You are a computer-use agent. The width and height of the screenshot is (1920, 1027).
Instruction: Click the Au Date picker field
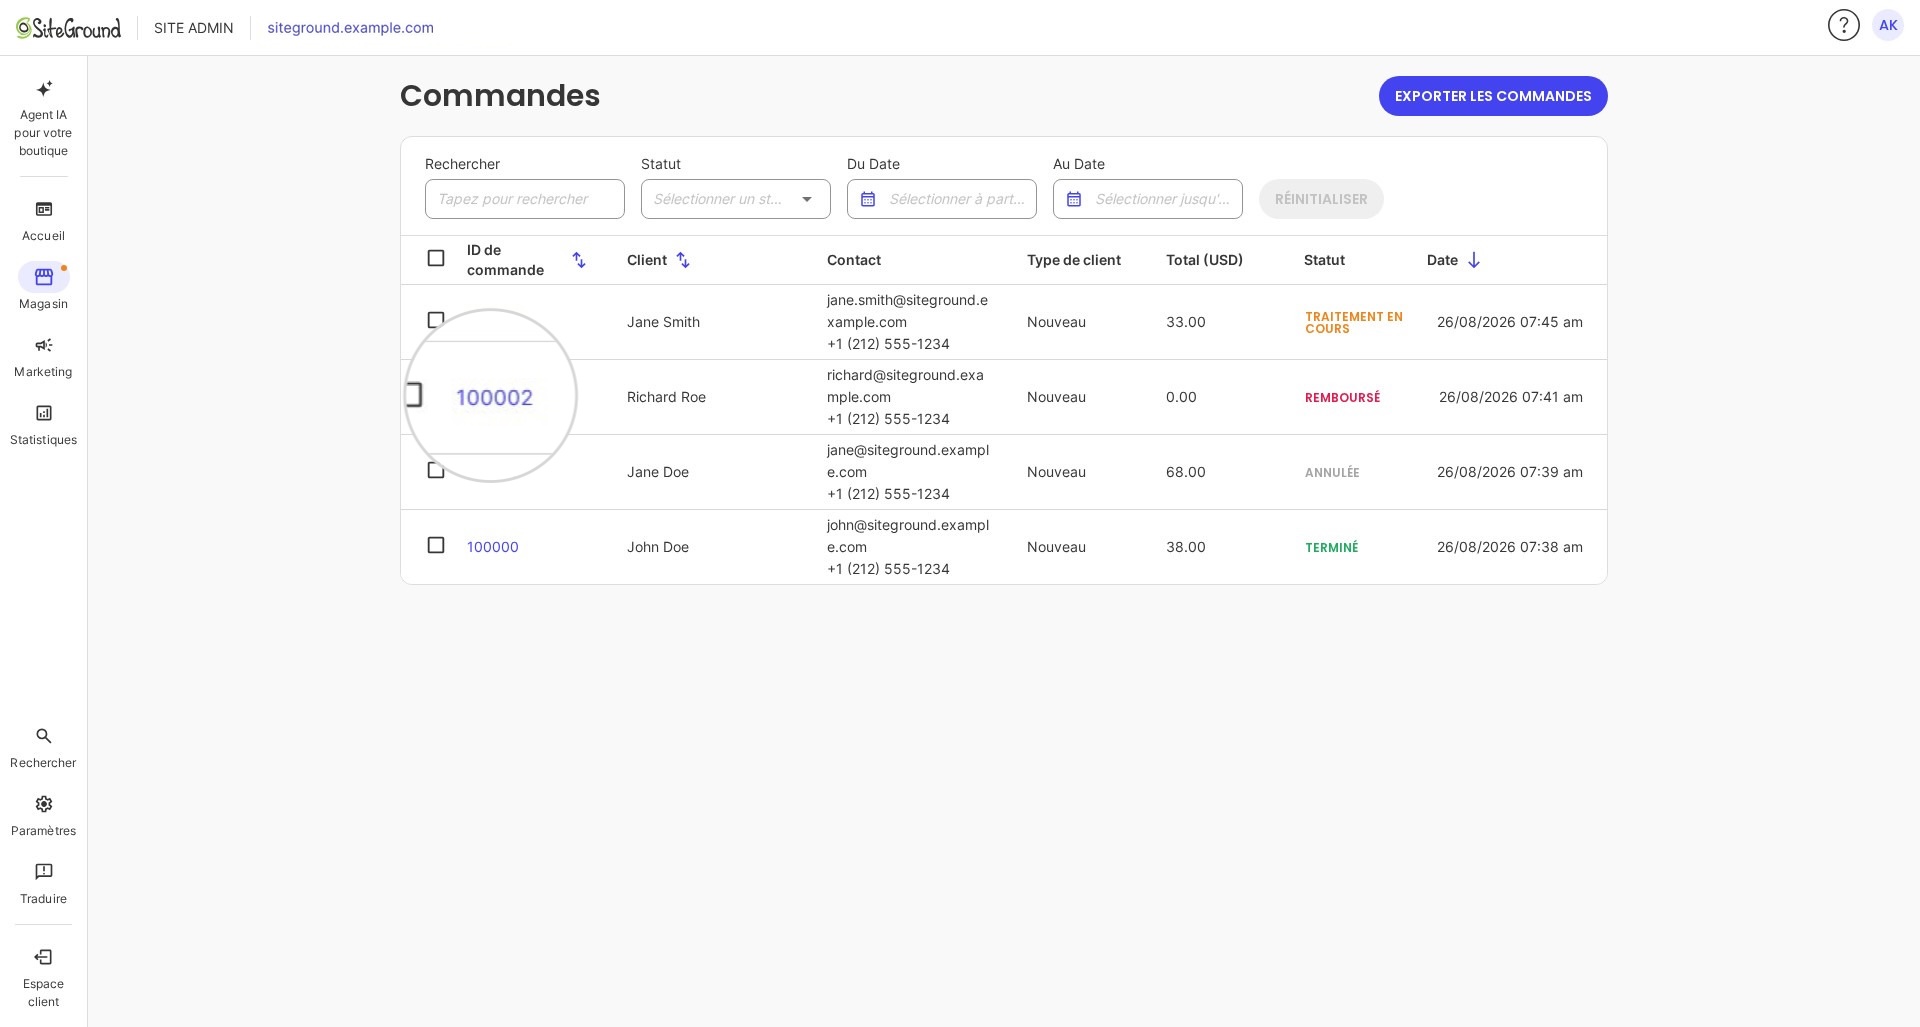pos(1148,199)
